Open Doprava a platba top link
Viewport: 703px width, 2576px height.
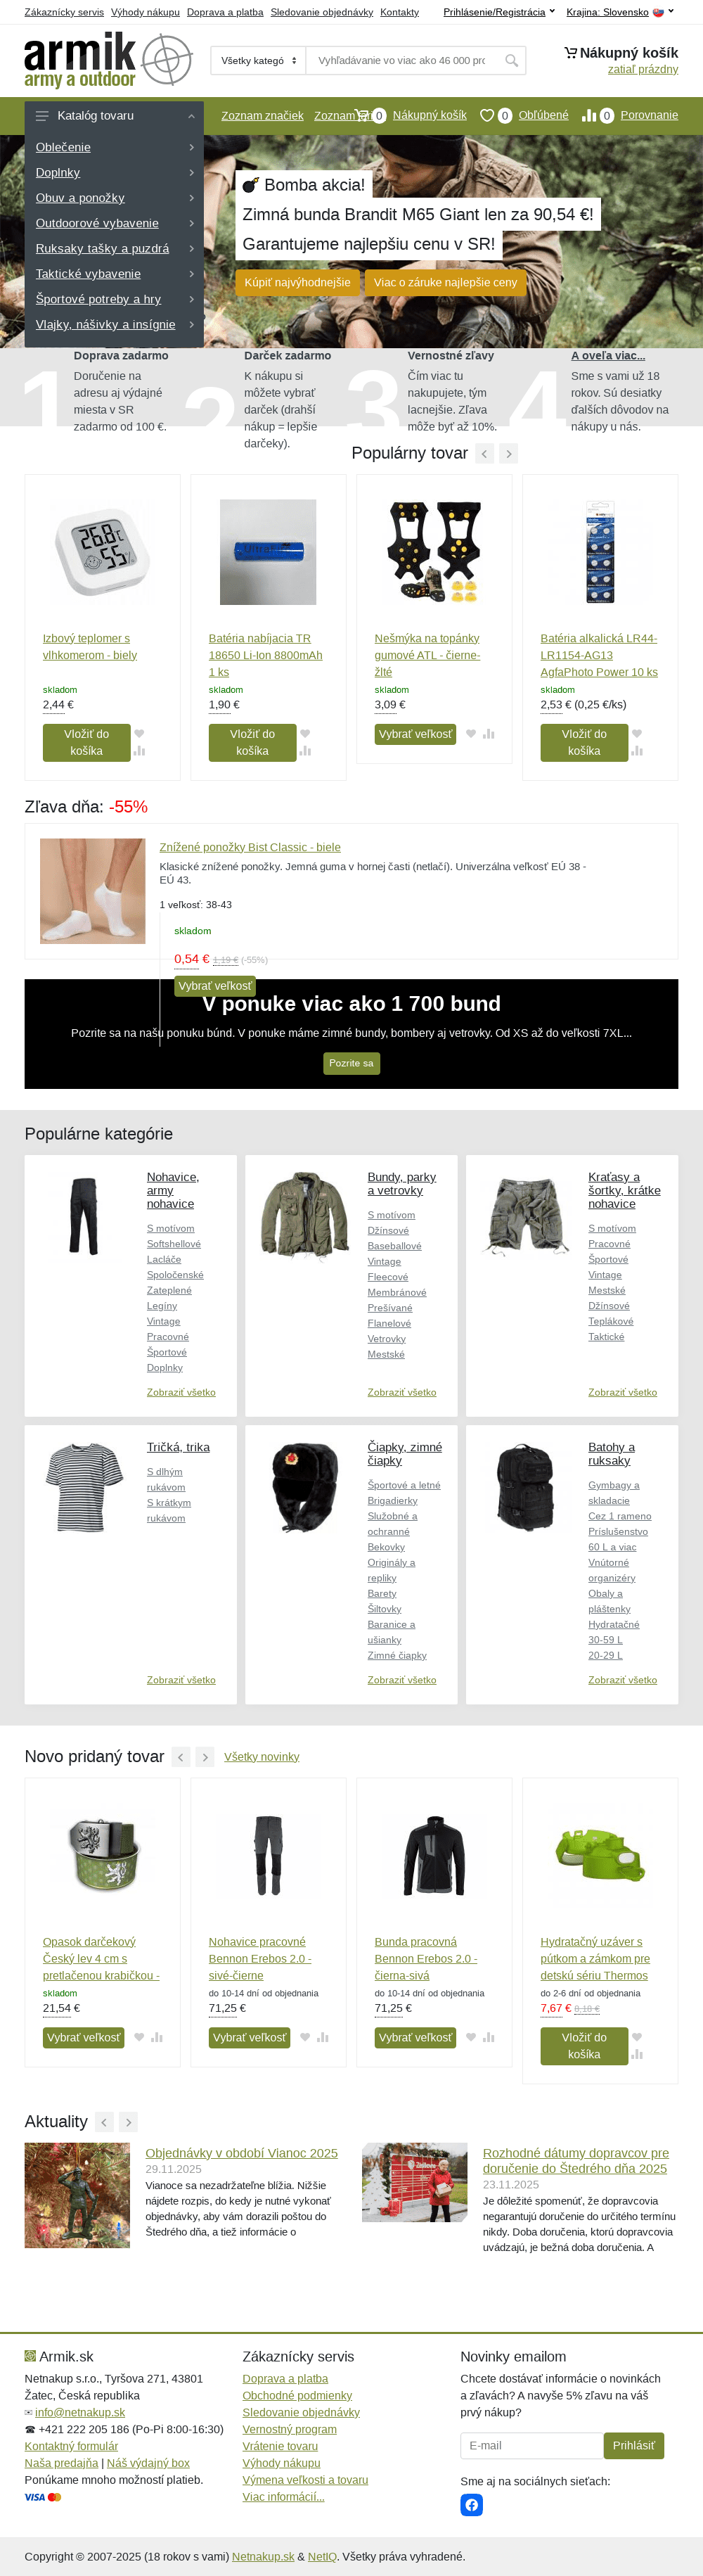pyautogui.click(x=225, y=12)
